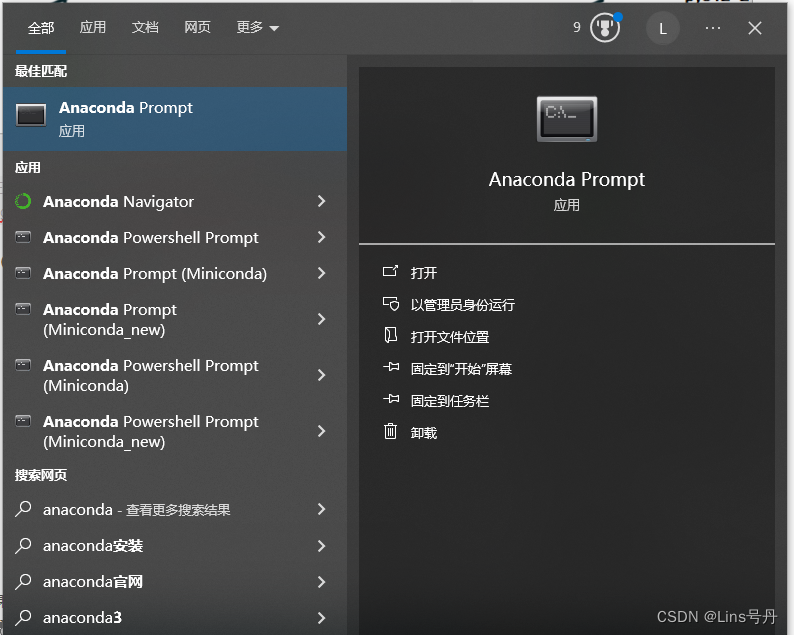Click the Anaconda Powershell Prompt terminal icon
The width and height of the screenshot is (794, 635).
23,237
